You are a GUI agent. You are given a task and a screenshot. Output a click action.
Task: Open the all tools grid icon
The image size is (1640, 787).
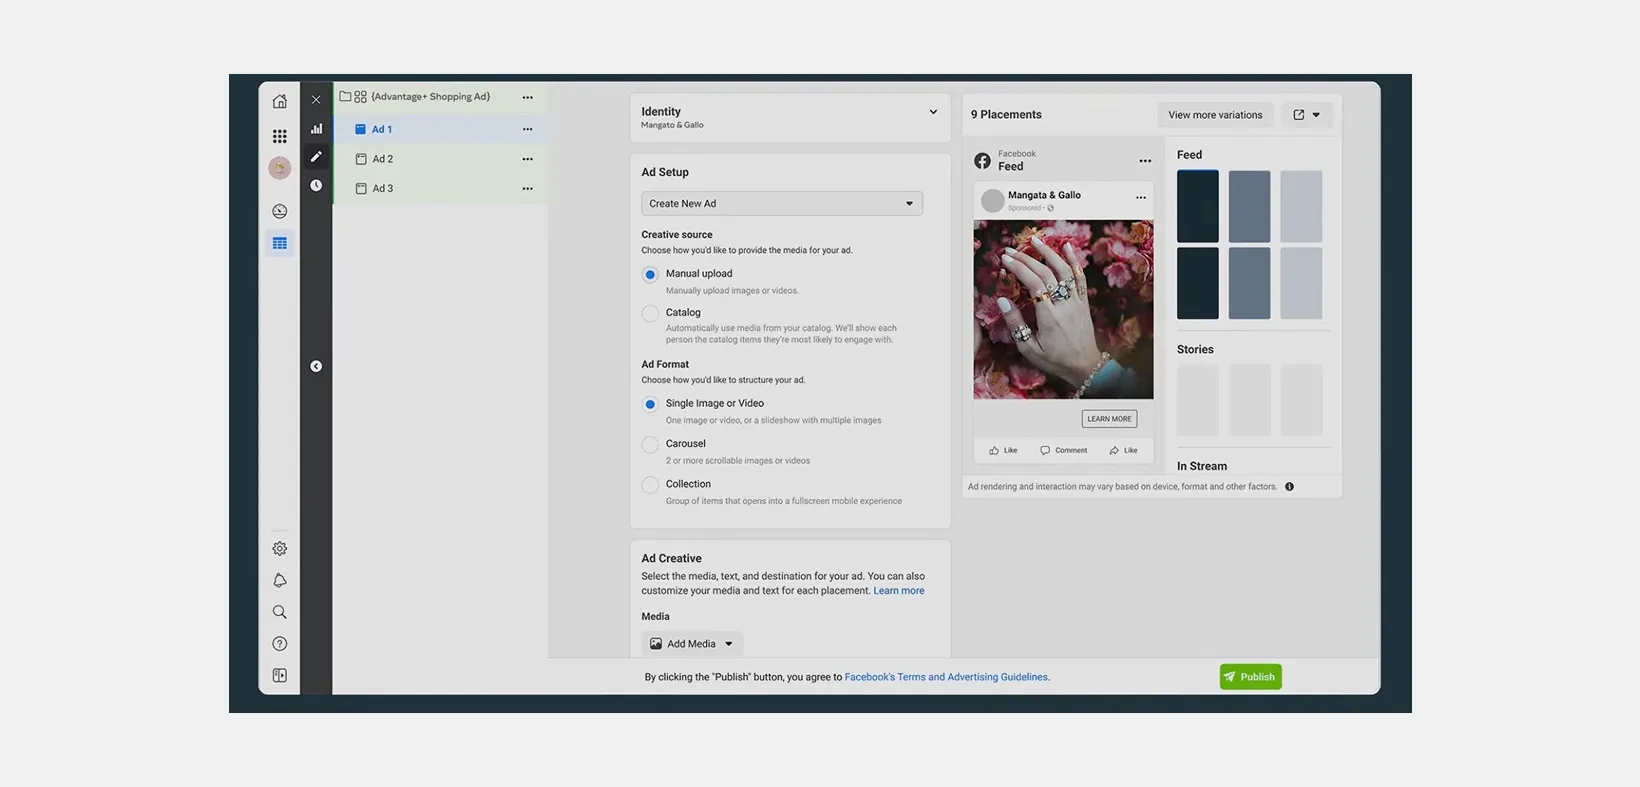[x=280, y=136]
